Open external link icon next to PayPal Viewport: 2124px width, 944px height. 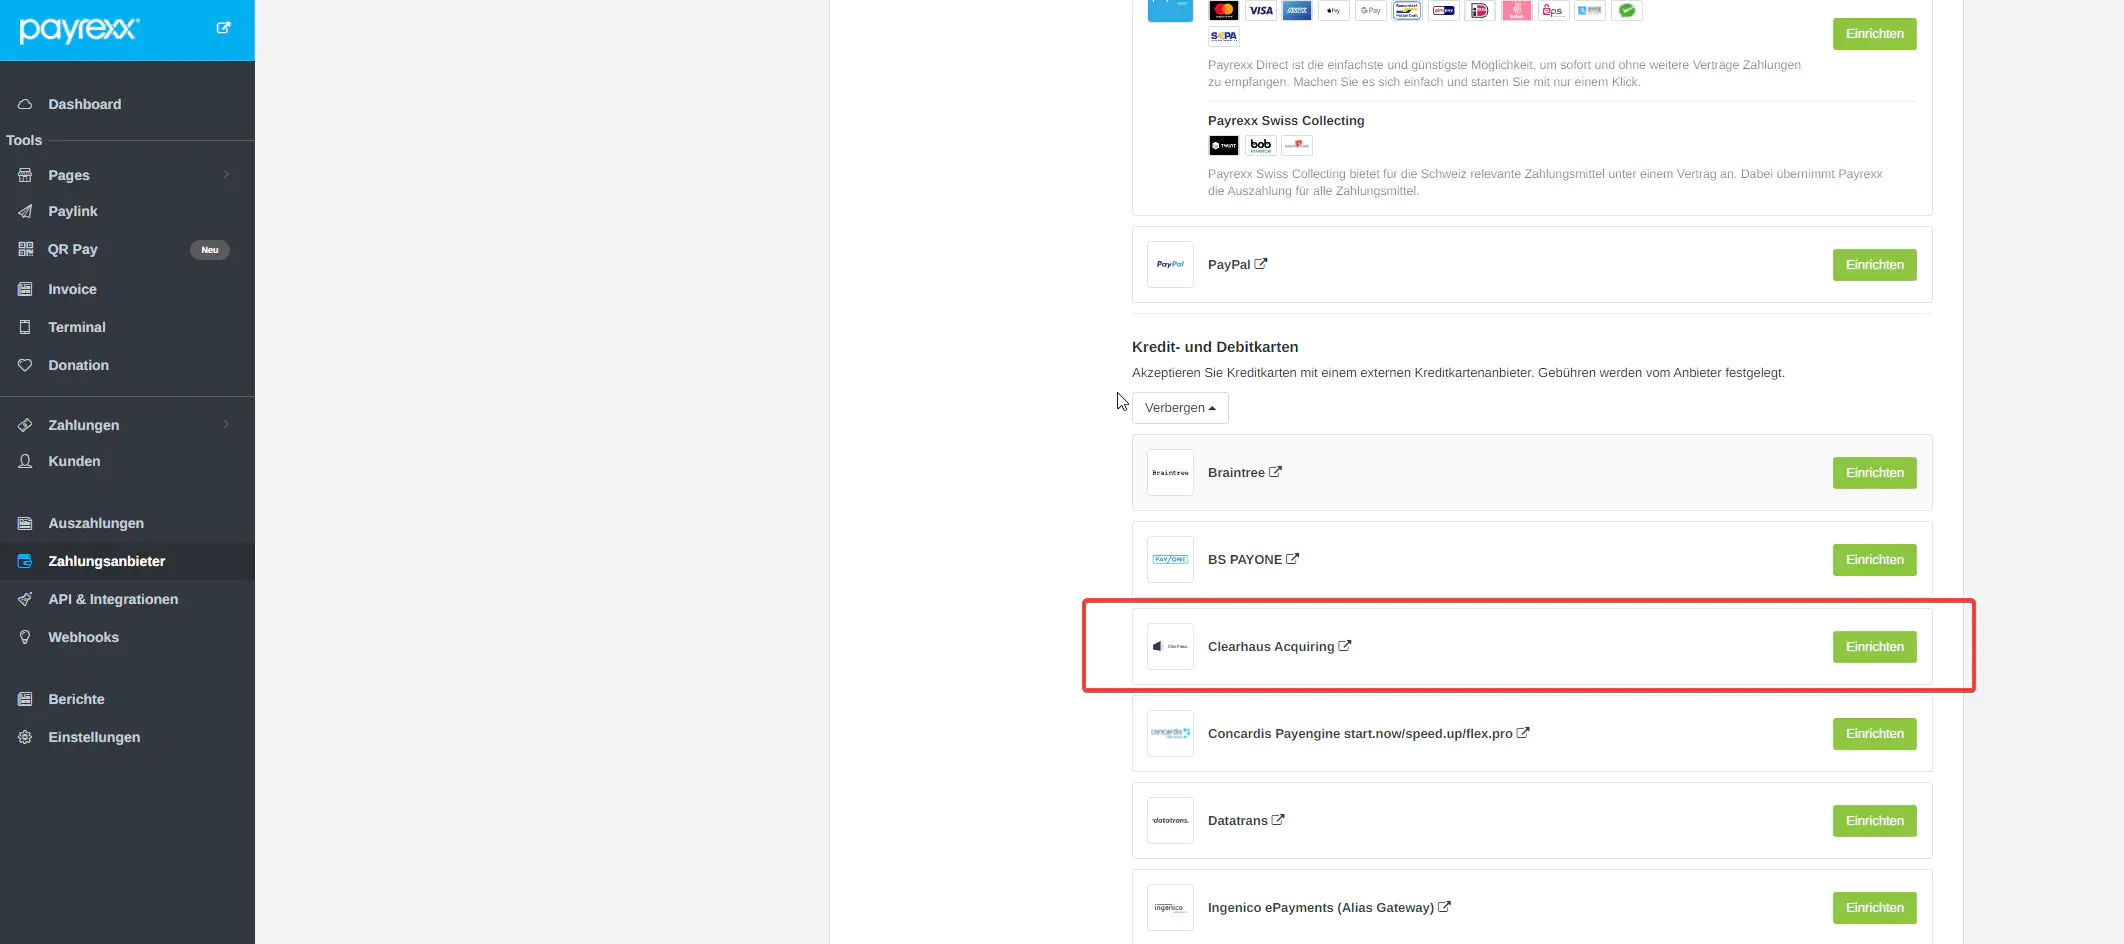(1261, 264)
